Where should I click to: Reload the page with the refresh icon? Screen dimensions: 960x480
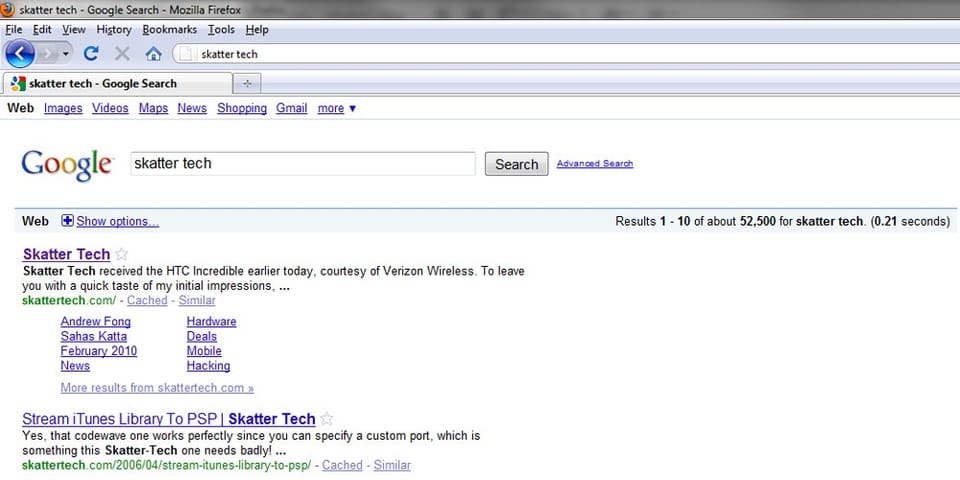click(91, 54)
